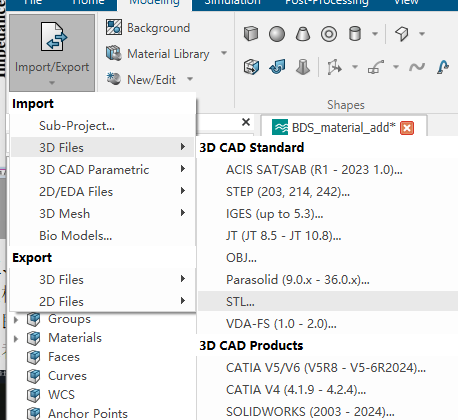Select the spline curve tool
Viewport: 458px width, 420px height.
pos(417,67)
